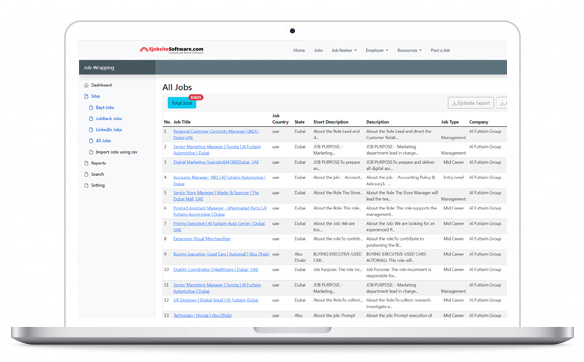Click the Short Description column header
Image resolution: width=584 pixels, height=362 pixels.
[331, 122]
